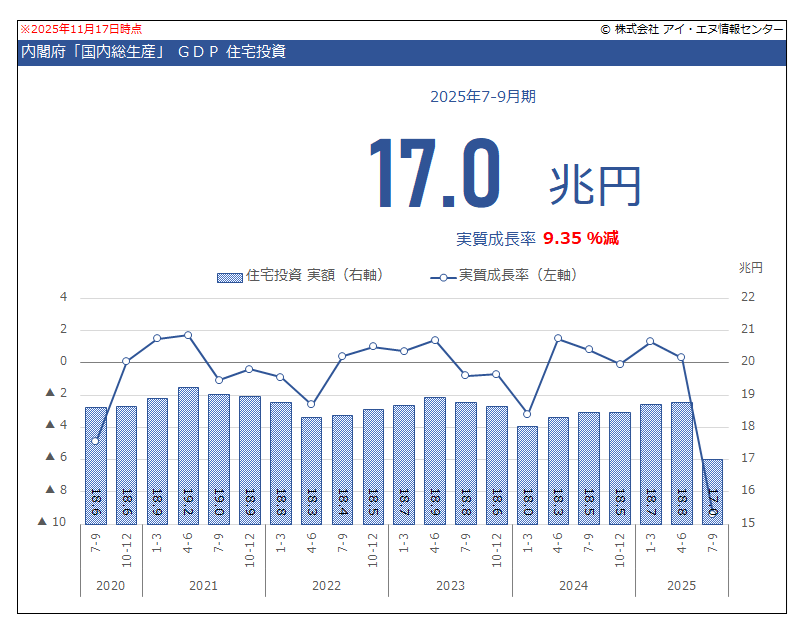Screen dimensions: 804x634
Task: Click the red 9.35 %減 growth rate text
Action: 581,238
